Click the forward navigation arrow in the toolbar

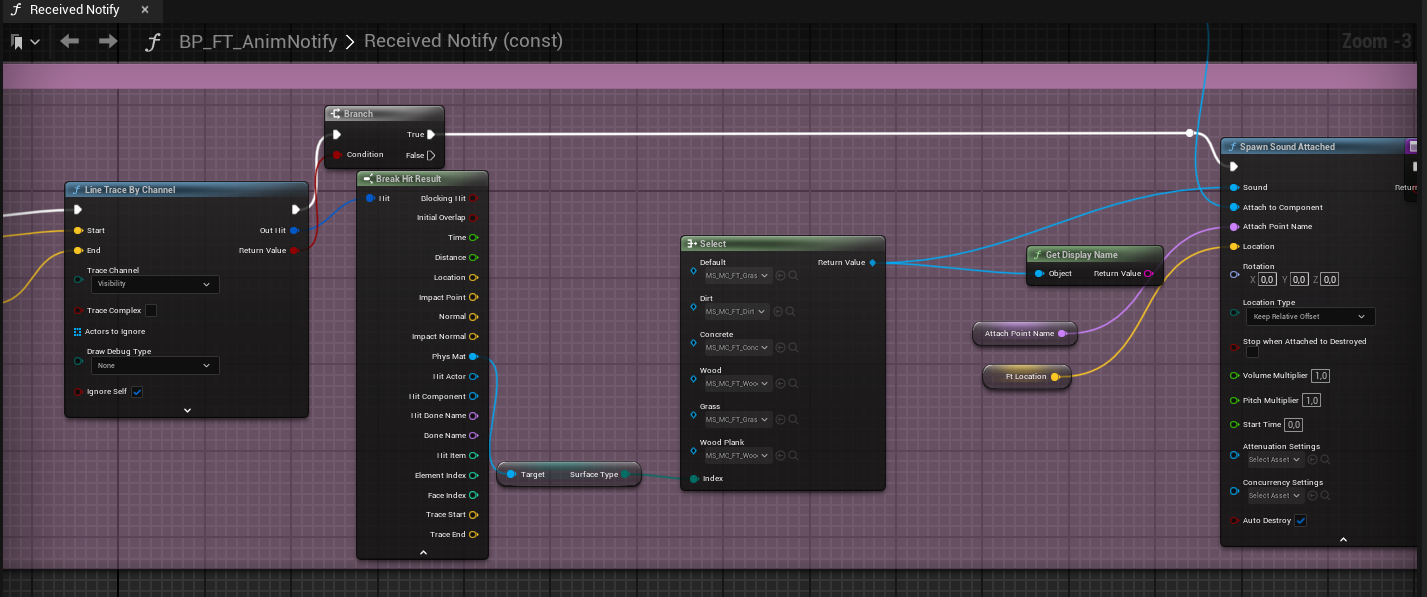[108, 41]
